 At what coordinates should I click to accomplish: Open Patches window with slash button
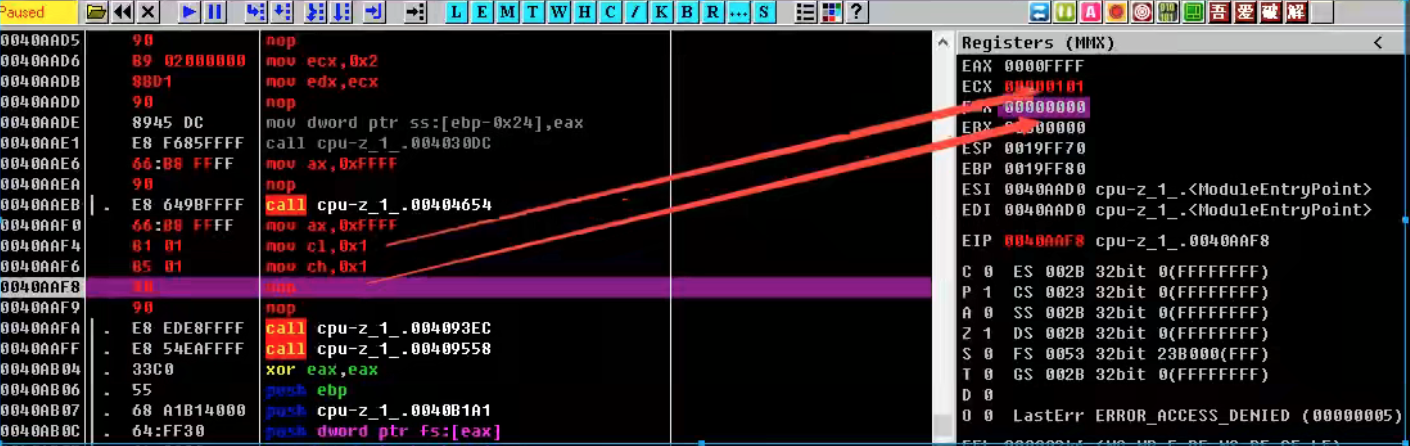[x=636, y=13]
